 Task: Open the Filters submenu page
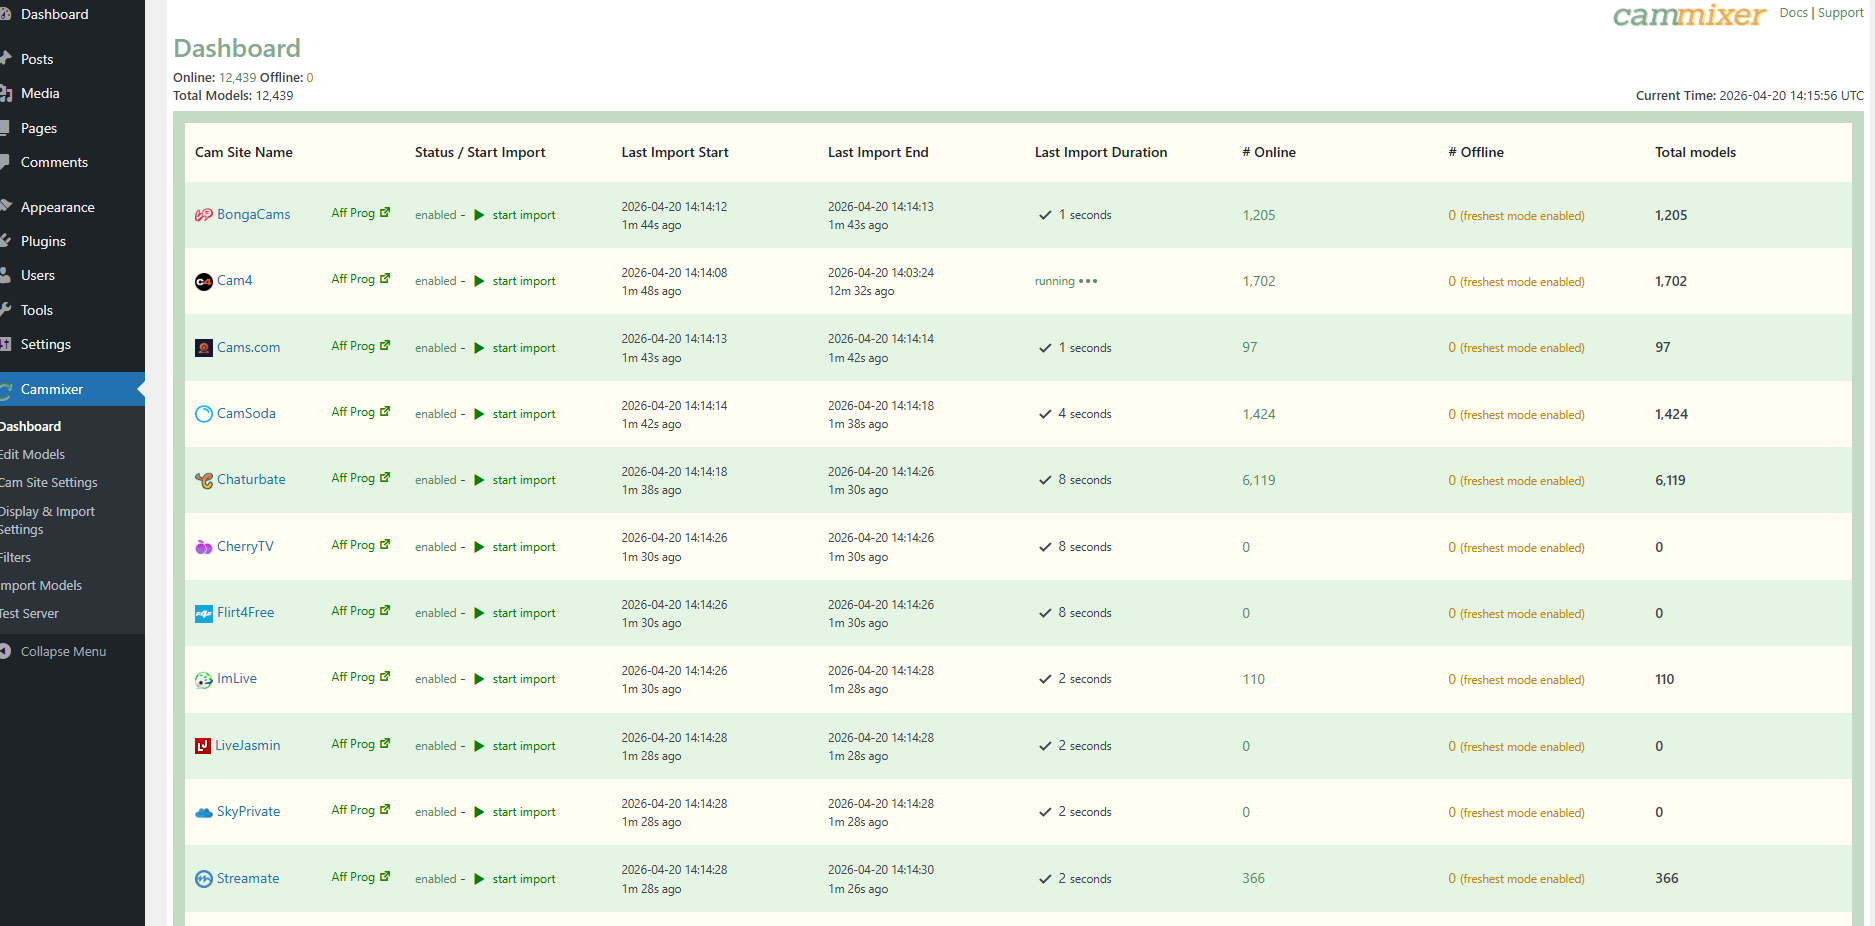[17, 557]
